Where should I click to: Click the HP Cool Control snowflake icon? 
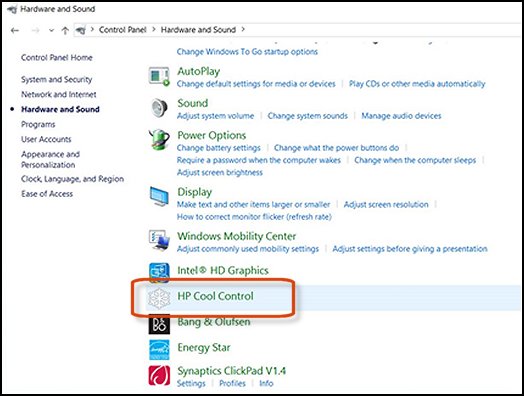tap(159, 298)
